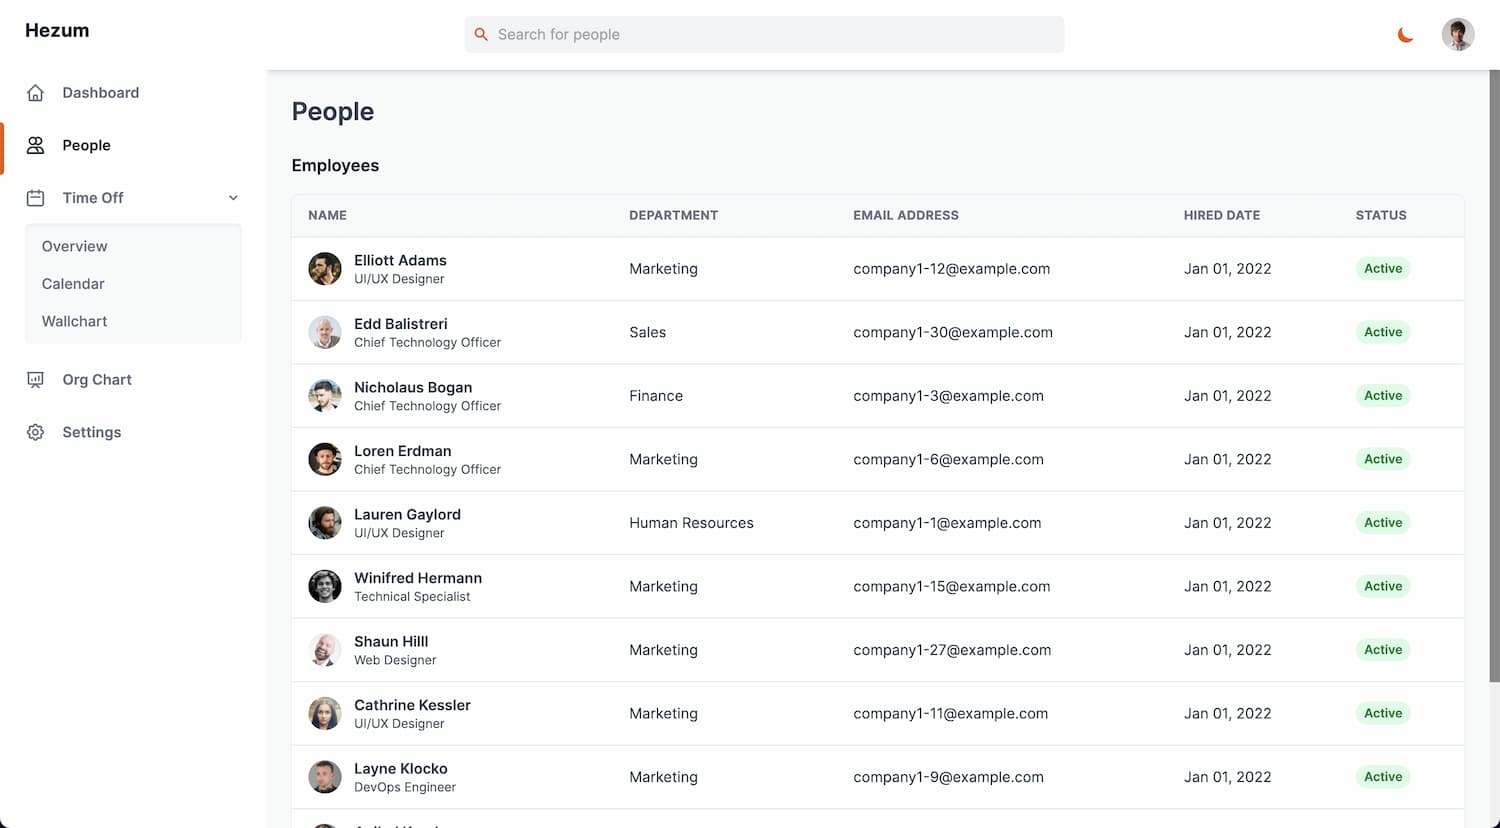The height and width of the screenshot is (828, 1500).
Task: Open the Org Chart icon
Action: pos(35,380)
